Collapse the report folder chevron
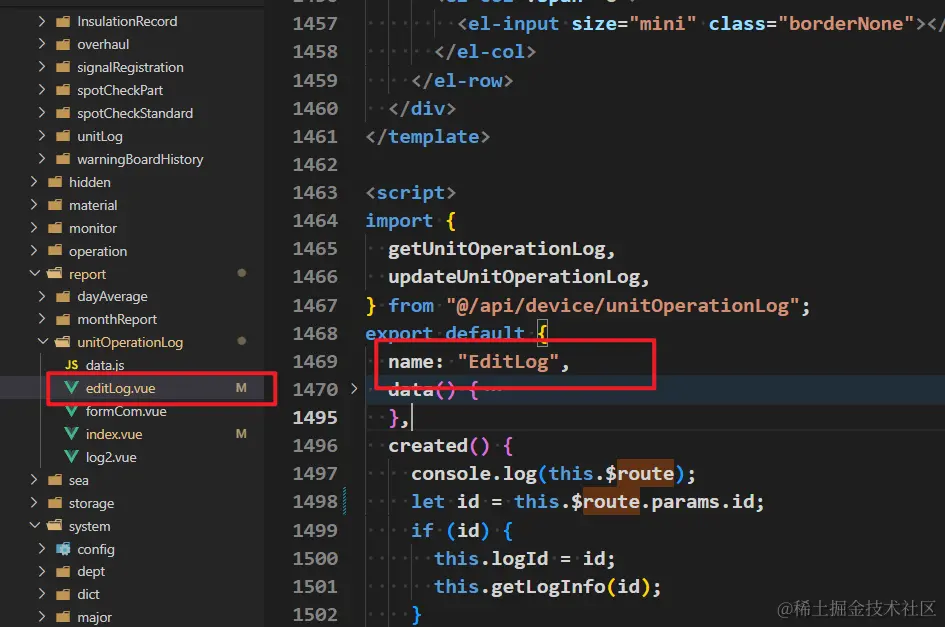 pyautogui.click(x=34, y=274)
